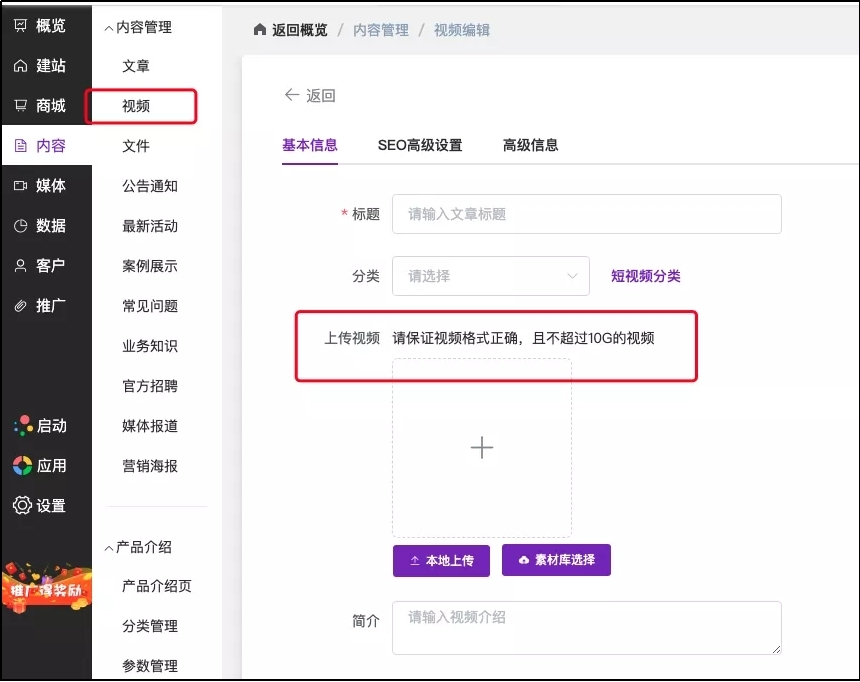This screenshot has width=860, height=682.
Task: Click the 推广 paperclip icon
Action: pos(21,305)
